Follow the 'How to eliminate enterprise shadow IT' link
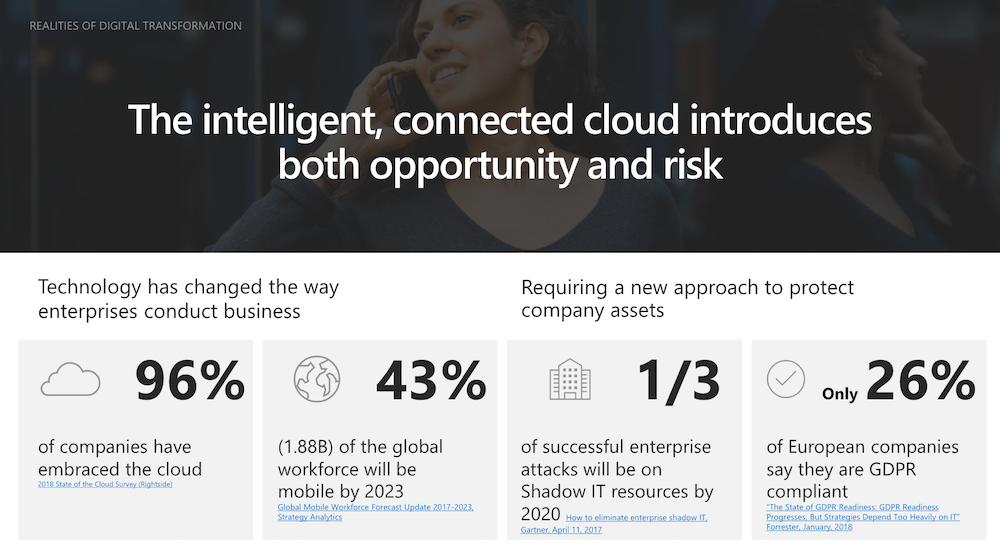 [x=637, y=517]
